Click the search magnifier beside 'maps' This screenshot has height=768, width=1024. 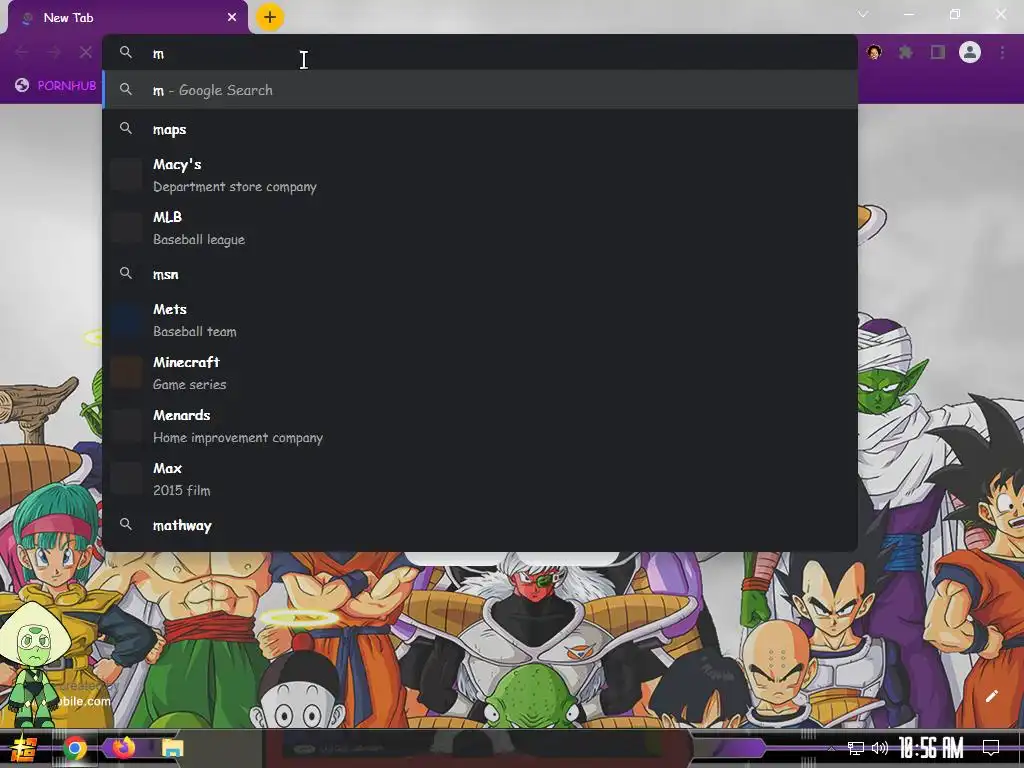tap(126, 128)
